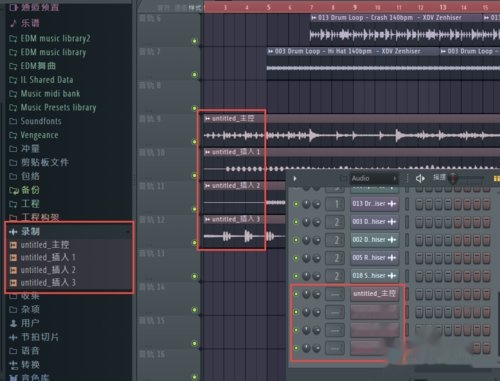The image size is (500, 381).
Task: Click the Vengeance folder icon in browser
Action: click(x=13, y=135)
